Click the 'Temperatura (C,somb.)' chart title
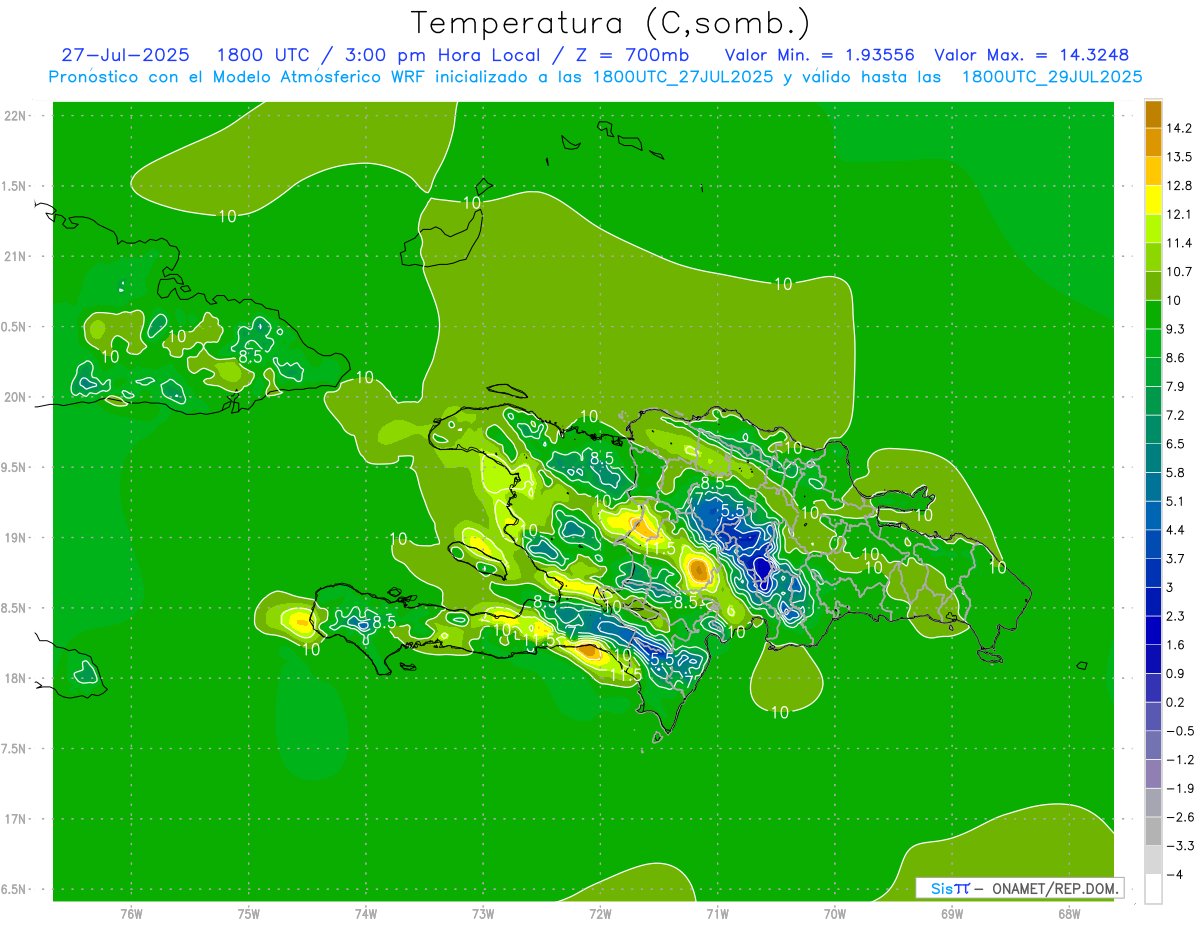The height and width of the screenshot is (927, 1200). [x=611, y=22]
